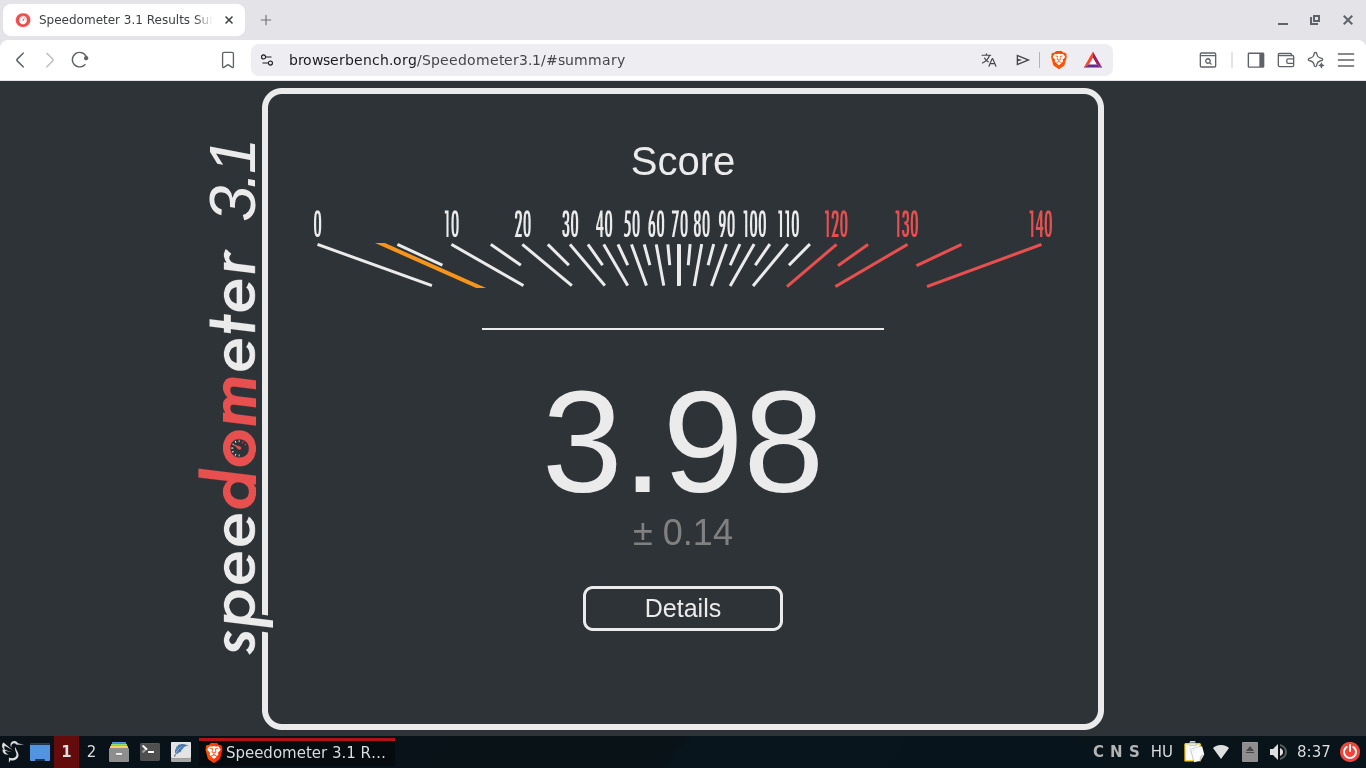The image size is (1366, 768).
Task: Select Speedometer 3.1 taskbar window entry
Action: pyautogui.click(x=297, y=752)
